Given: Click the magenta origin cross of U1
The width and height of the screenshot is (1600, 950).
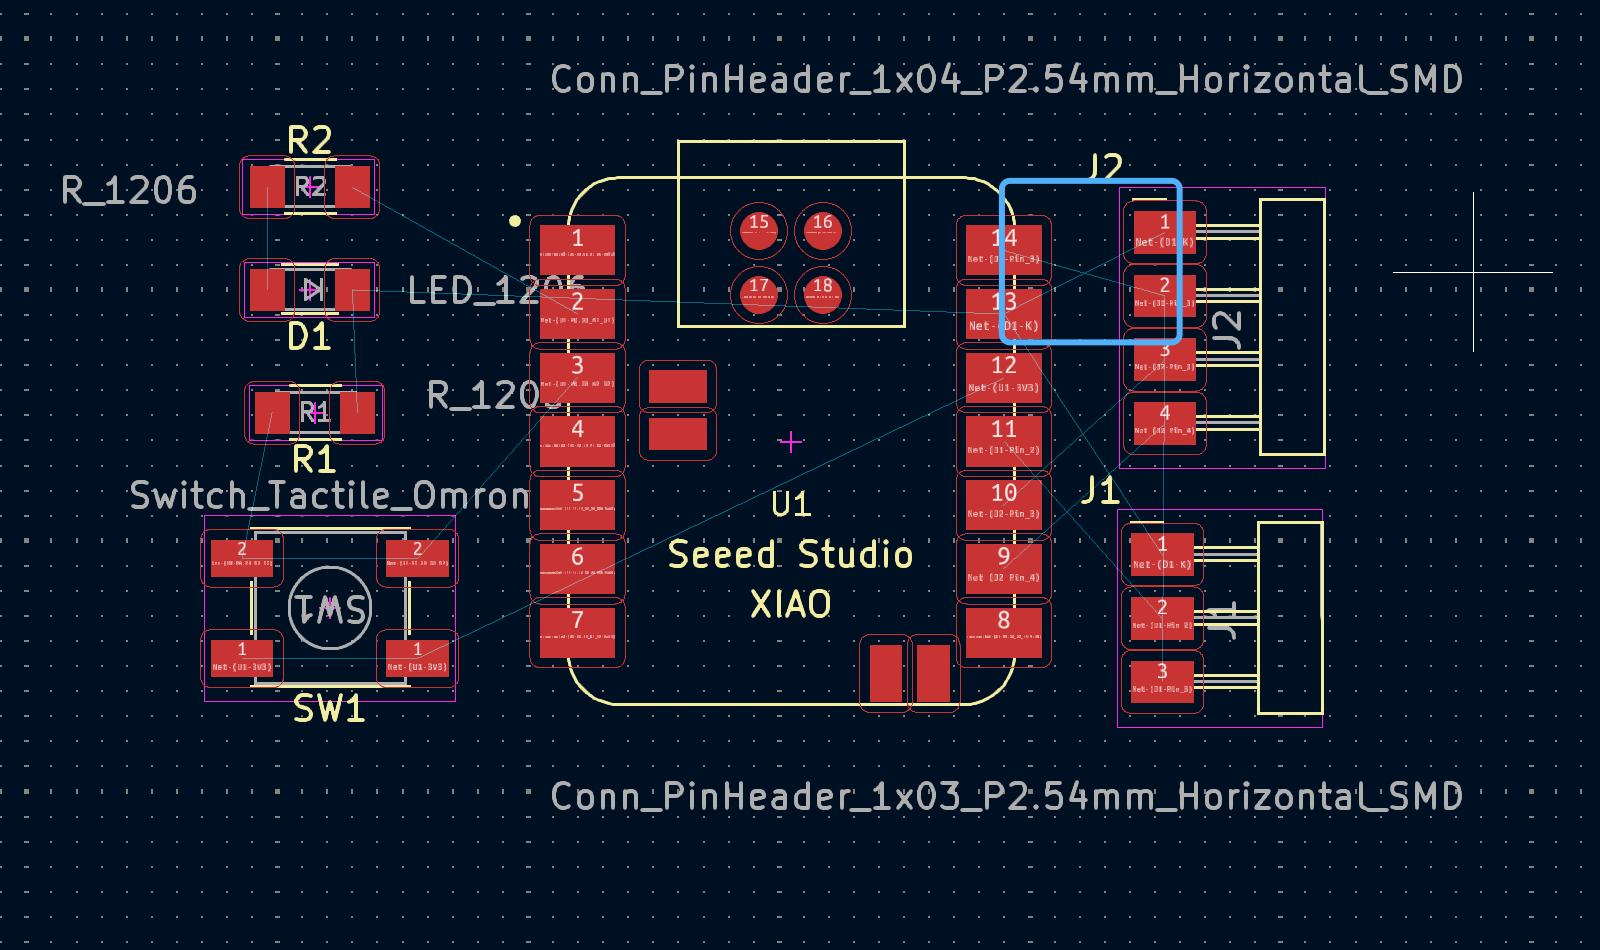Looking at the screenshot, I should (x=791, y=441).
